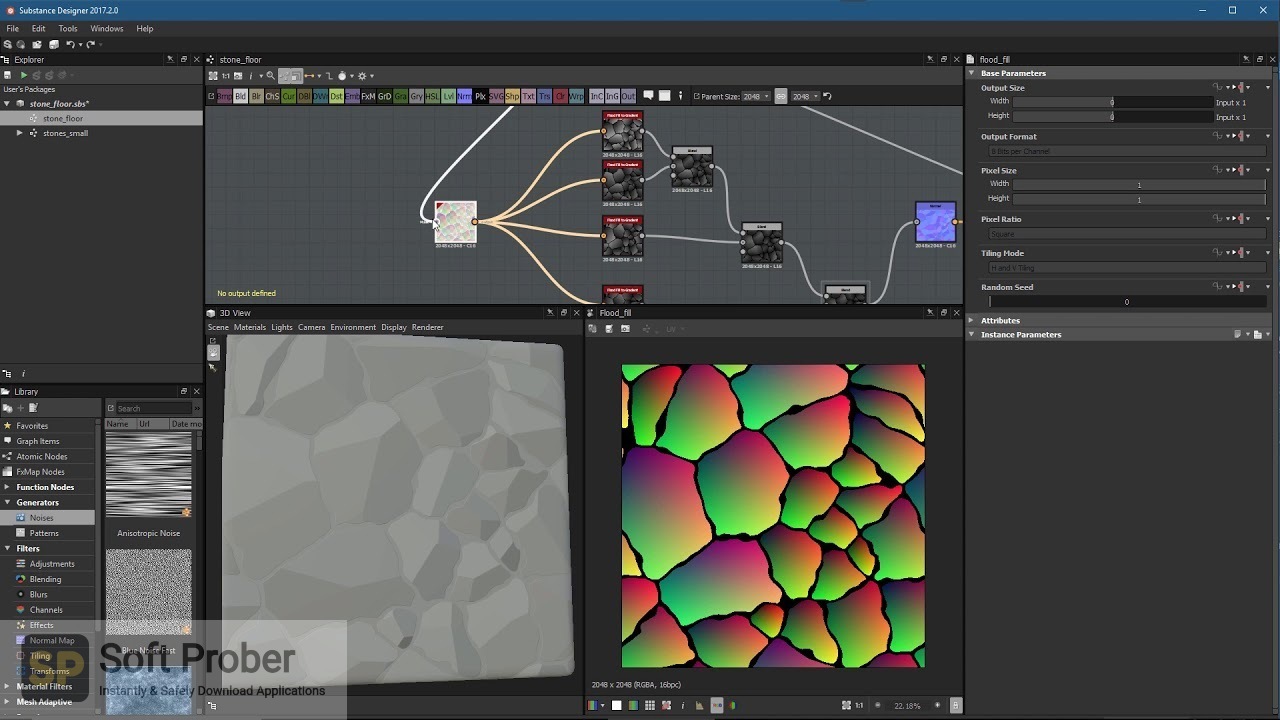Screen dimensions: 1280x720
Task: Open the File menu
Action: pyautogui.click(x=13, y=28)
